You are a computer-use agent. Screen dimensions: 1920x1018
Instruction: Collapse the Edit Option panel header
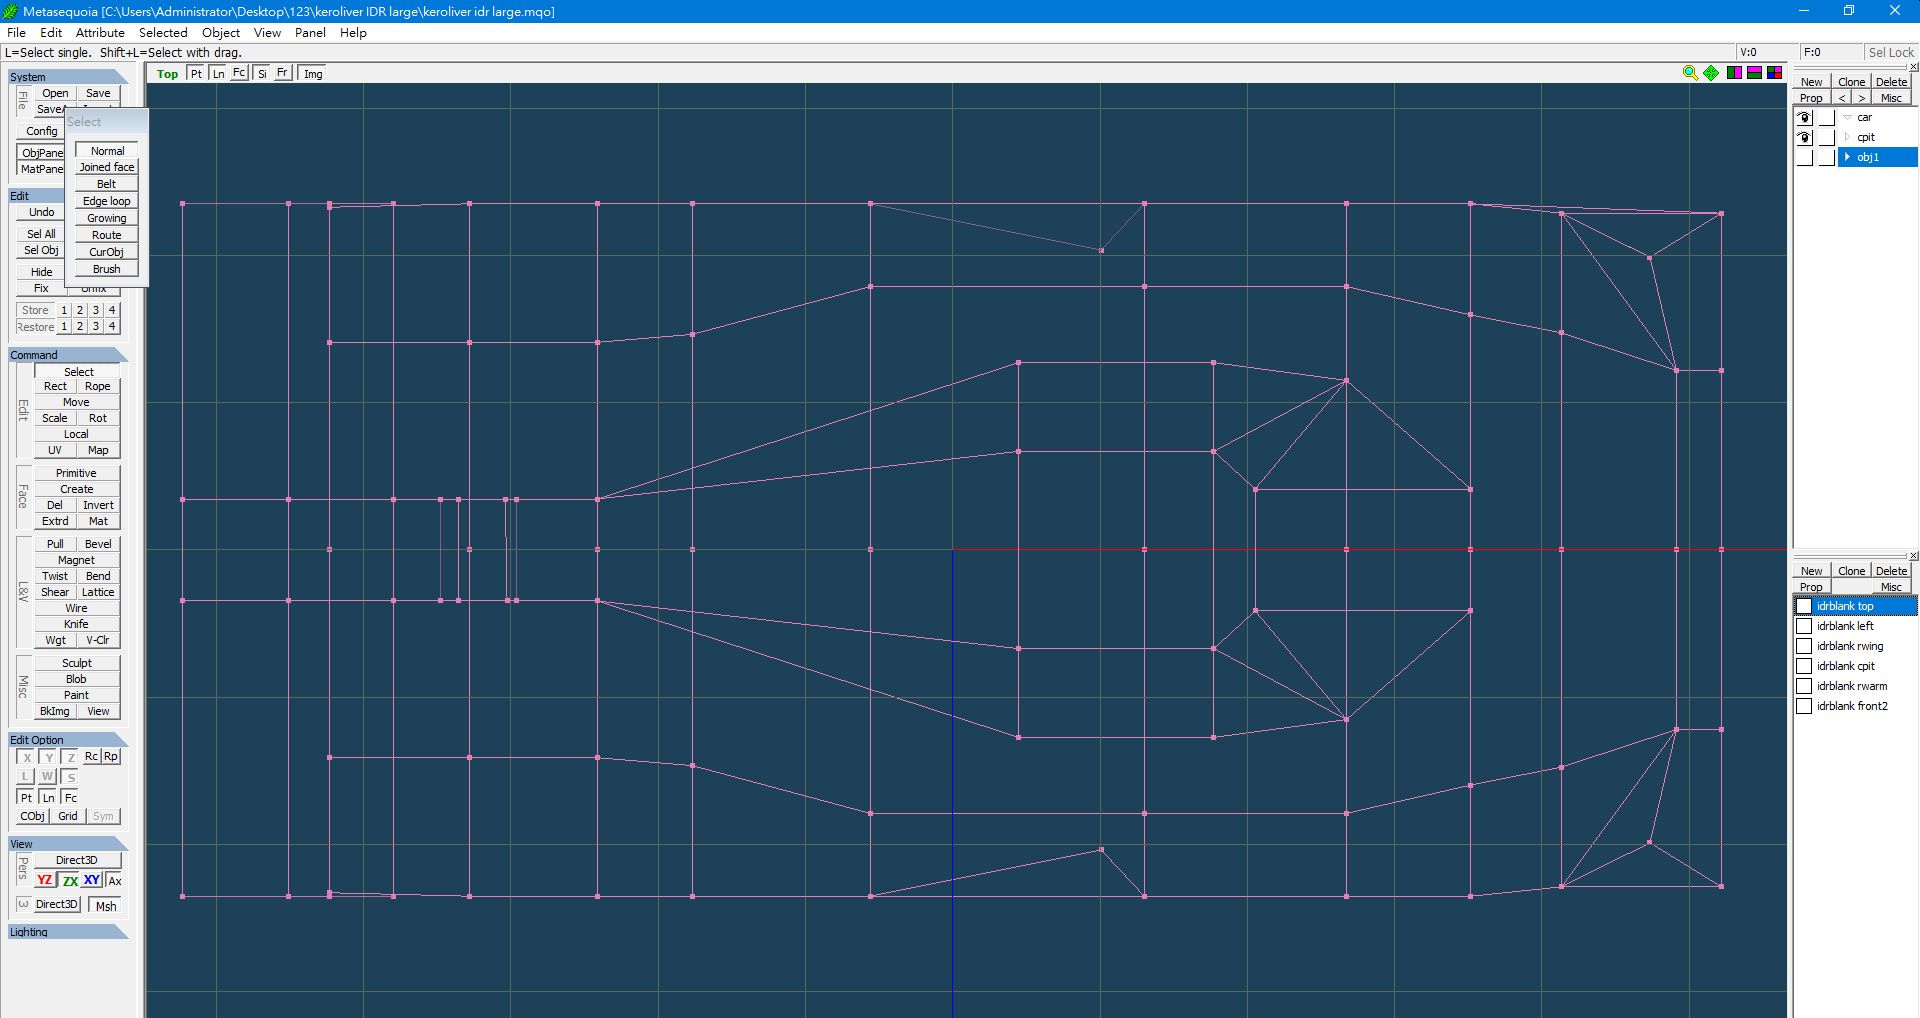point(68,740)
